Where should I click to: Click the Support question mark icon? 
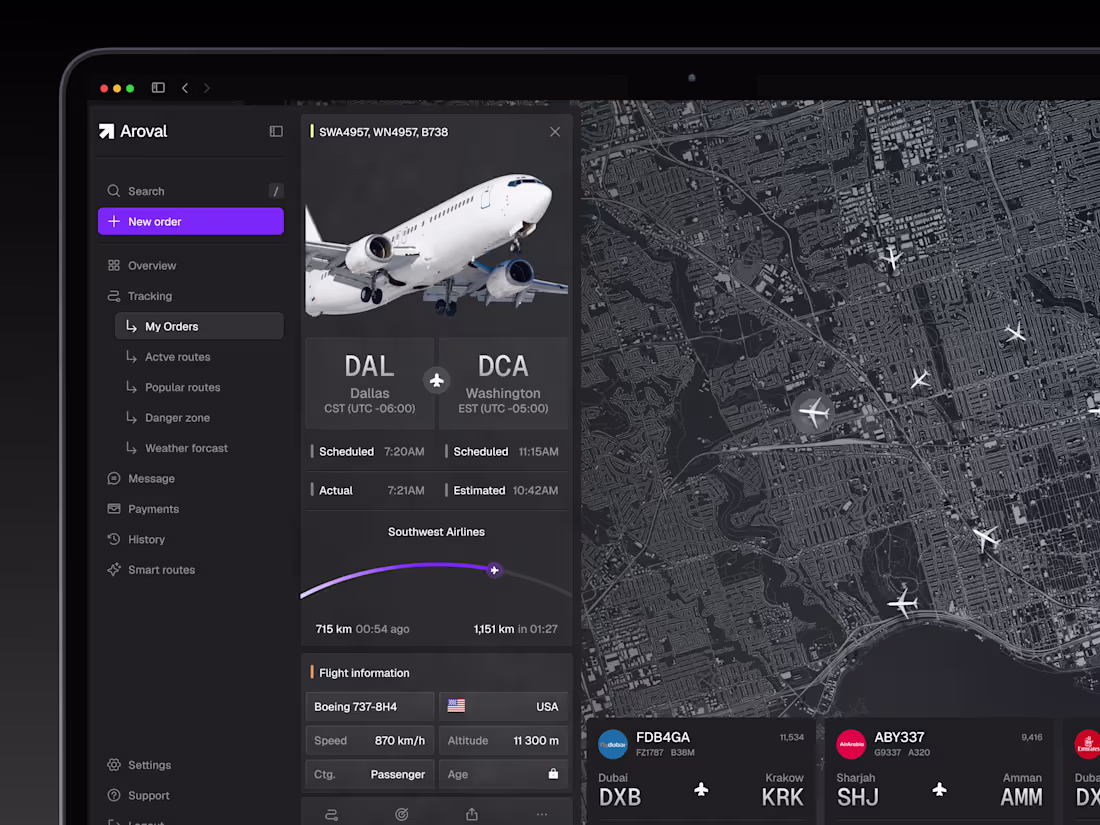coord(114,795)
